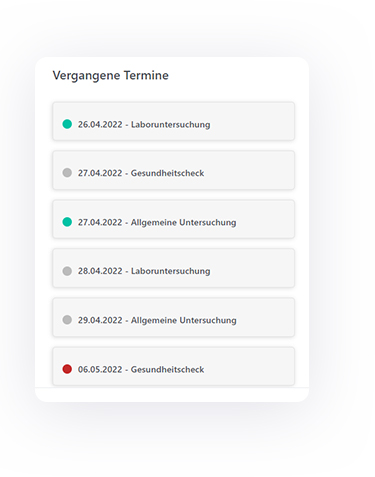Select the 27.04.2022 Allgemeine Untersuchung appointment
This screenshot has height=477, width=375.
[x=173, y=219]
